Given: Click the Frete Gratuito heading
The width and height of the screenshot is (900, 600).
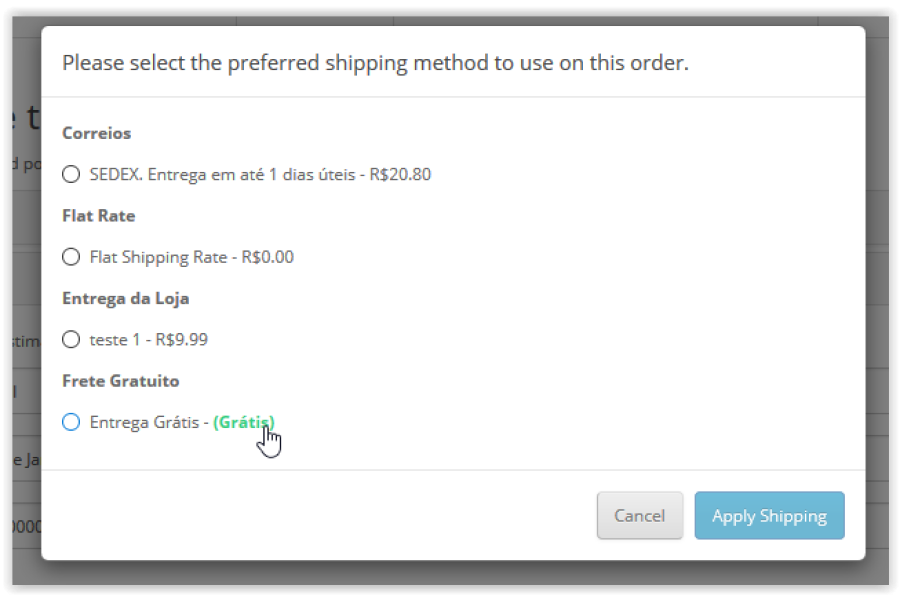Looking at the screenshot, I should [x=121, y=381].
